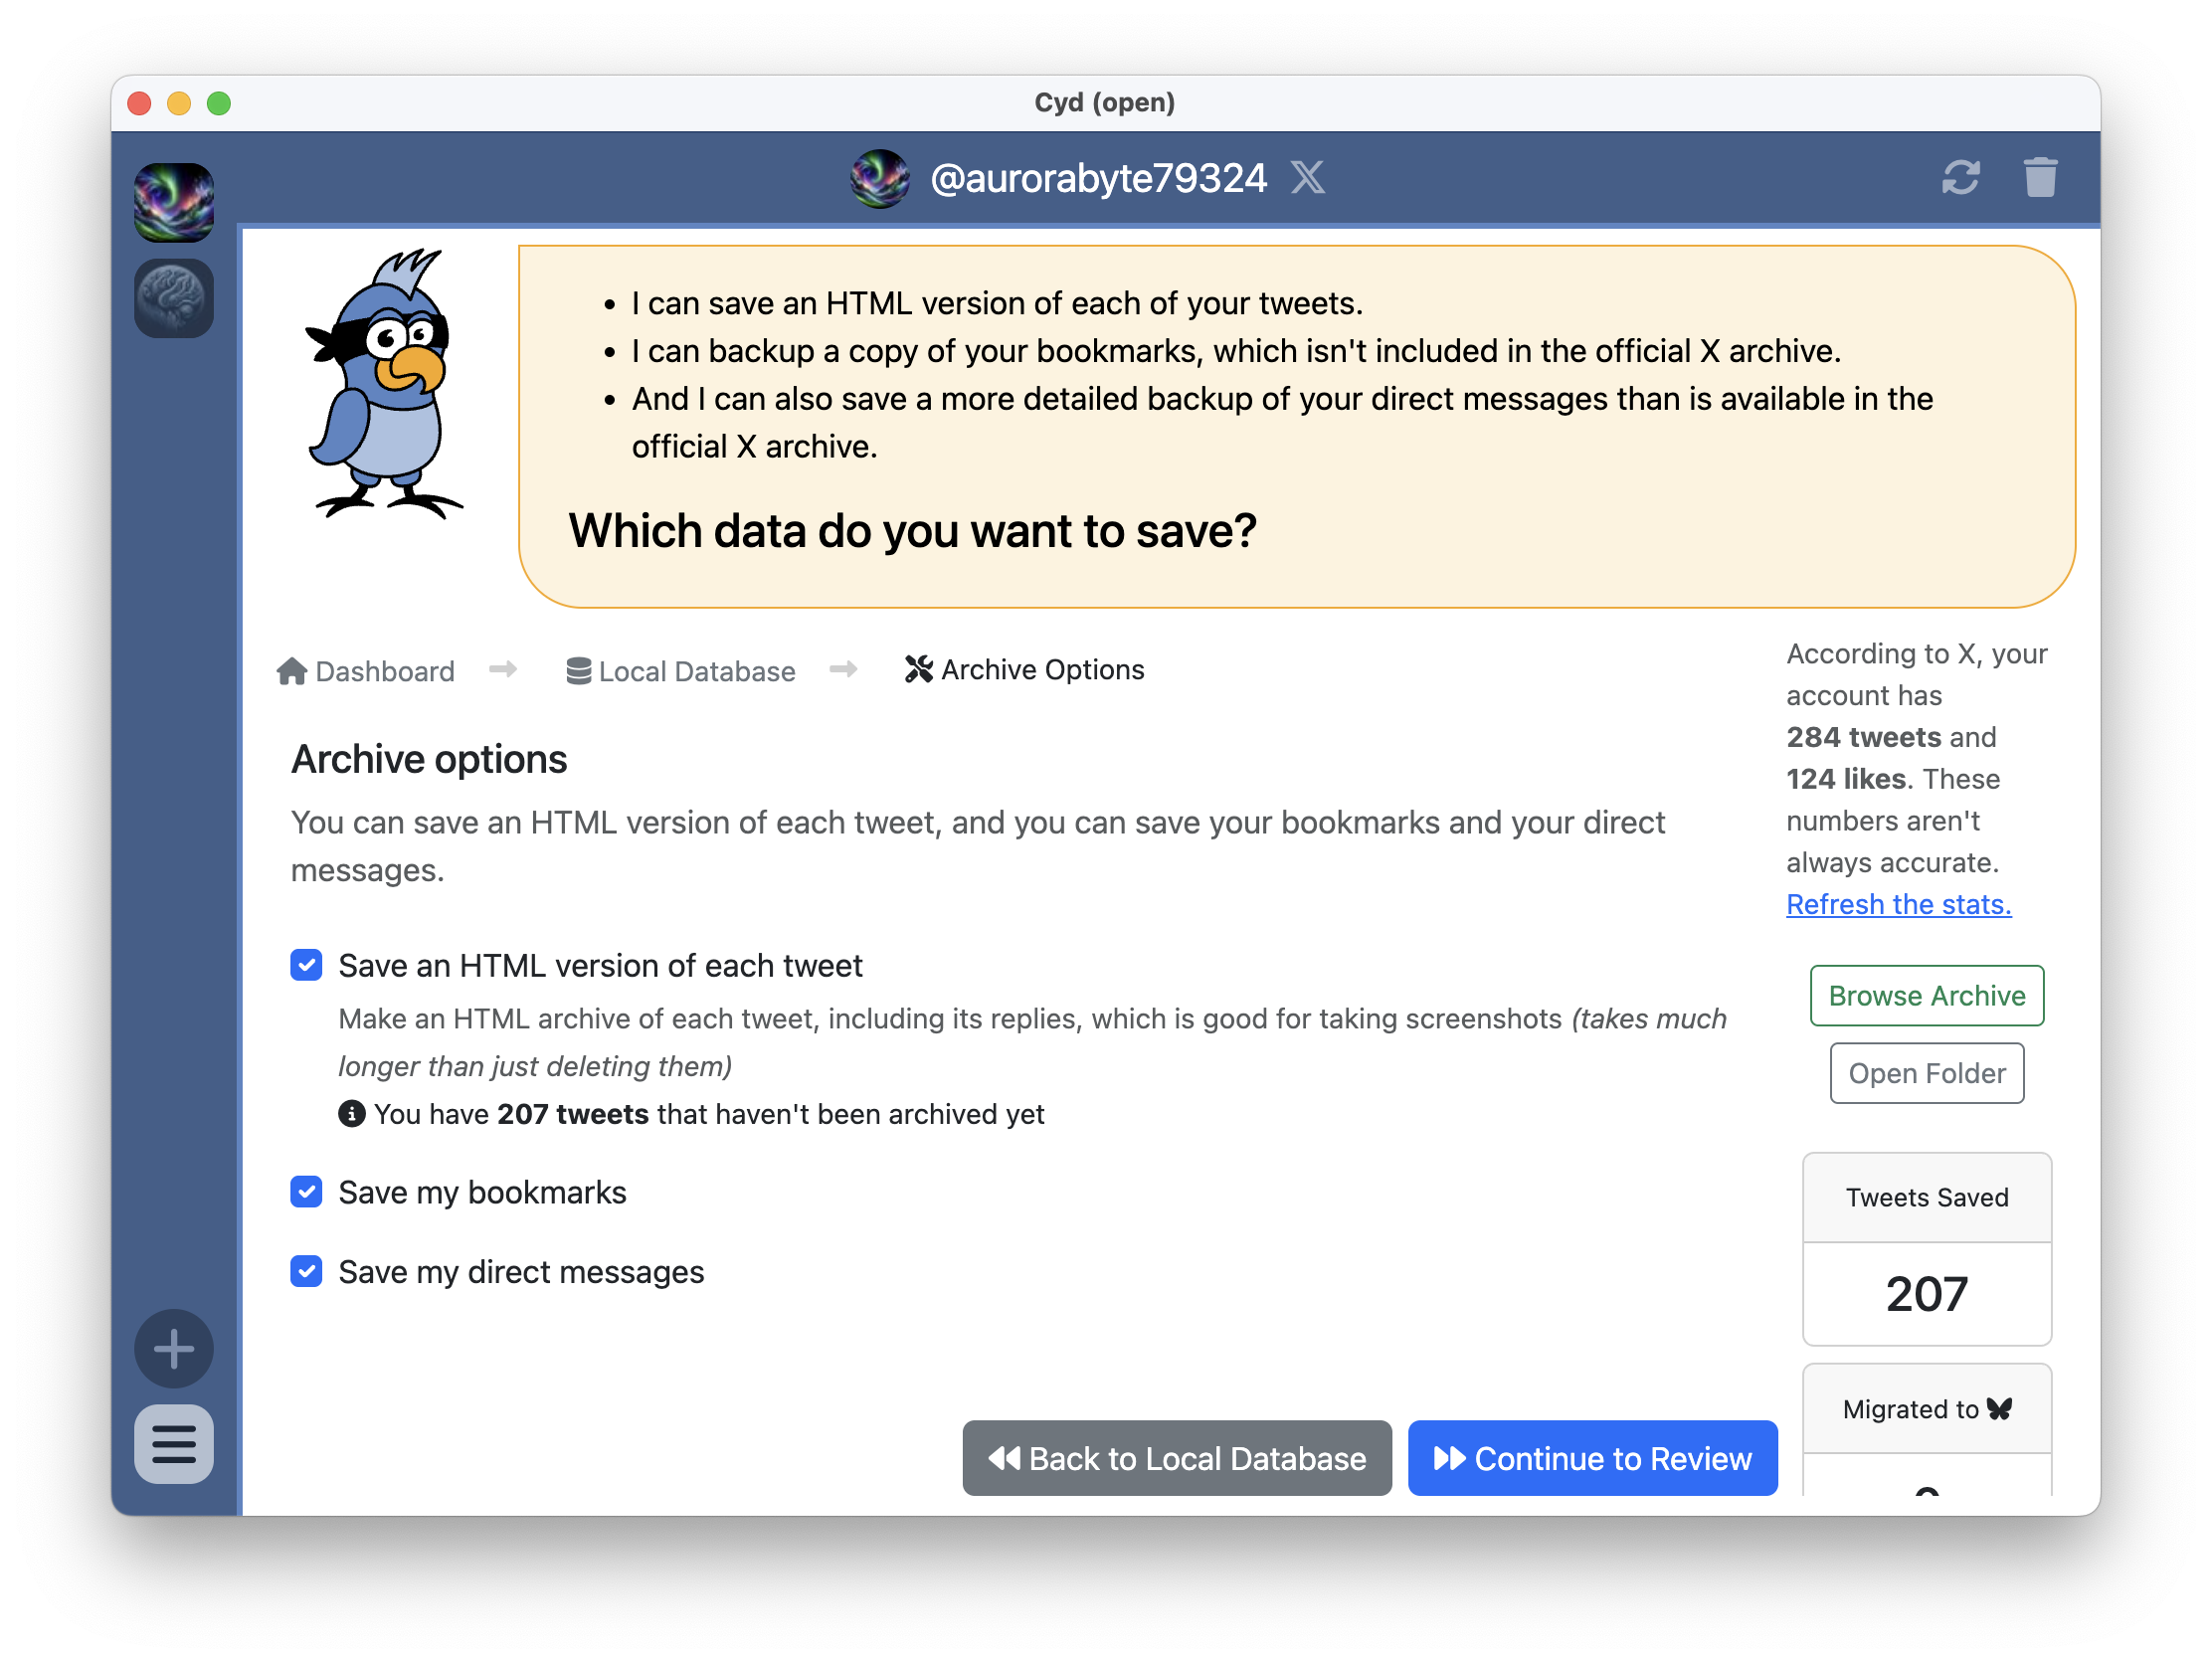Viewport: 2212px width, 1663px height.
Task: Click Continue to Review button
Action: point(1591,1458)
